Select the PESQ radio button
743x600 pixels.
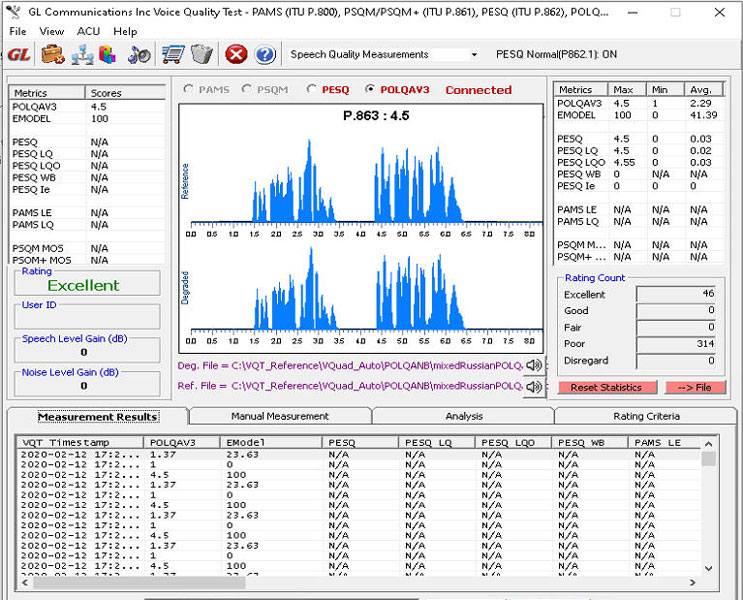click(311, 89)
